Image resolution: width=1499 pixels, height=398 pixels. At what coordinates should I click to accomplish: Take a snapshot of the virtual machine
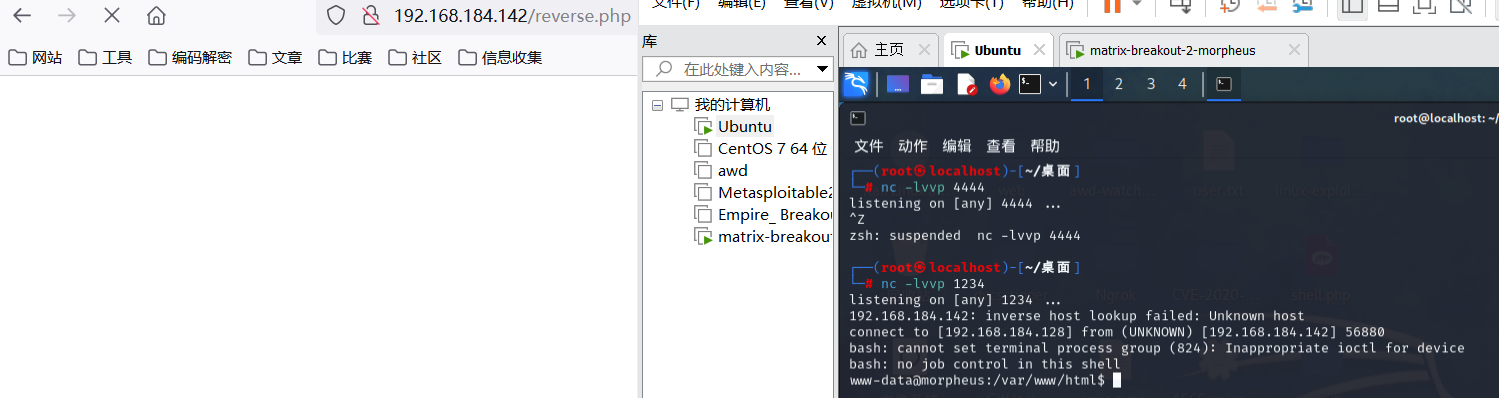(1230, 6)
